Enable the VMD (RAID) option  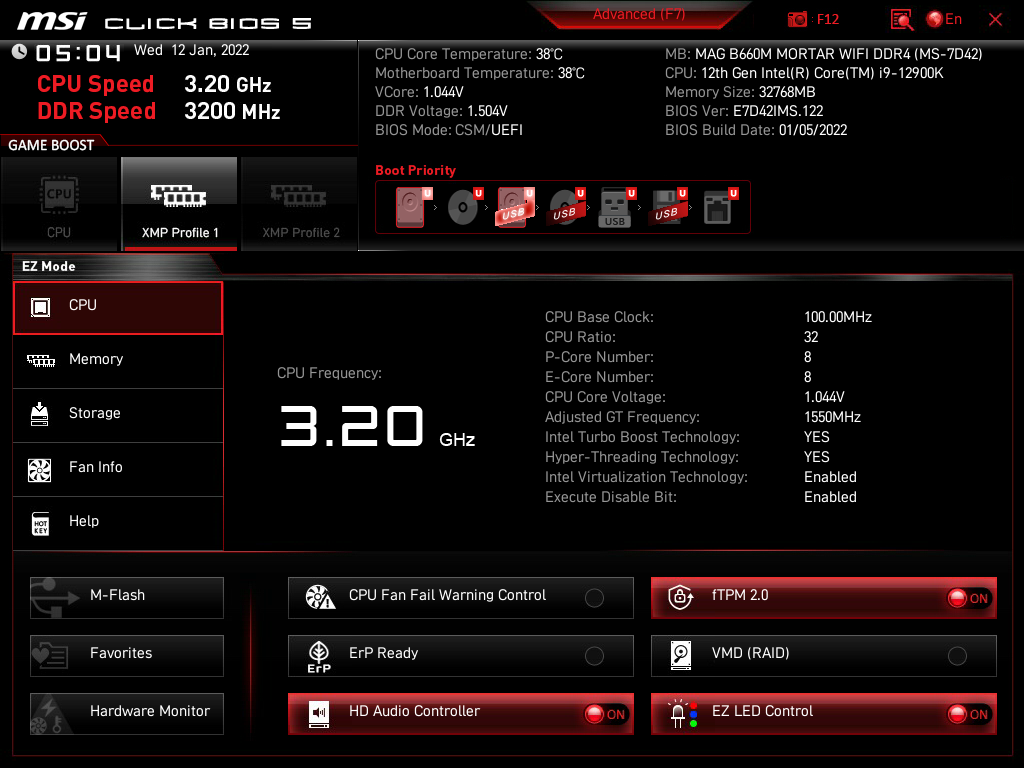point(957,656)
